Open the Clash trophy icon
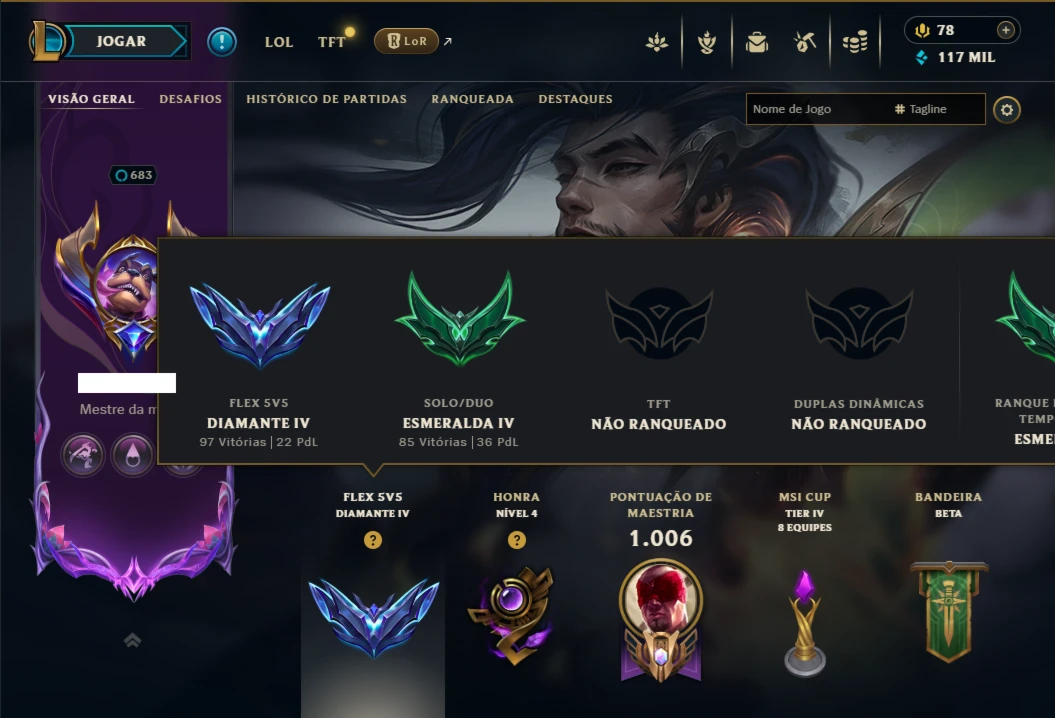 pos(706,42)
